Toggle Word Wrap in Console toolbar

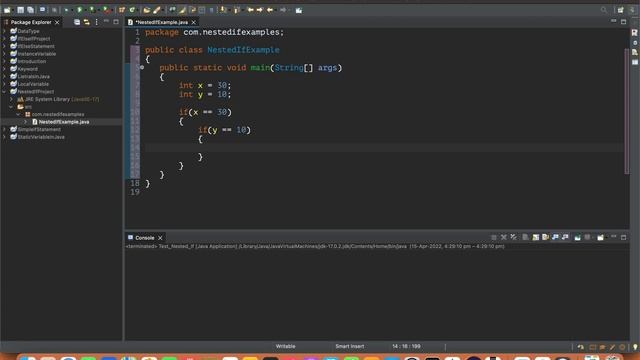pos(545,237)
